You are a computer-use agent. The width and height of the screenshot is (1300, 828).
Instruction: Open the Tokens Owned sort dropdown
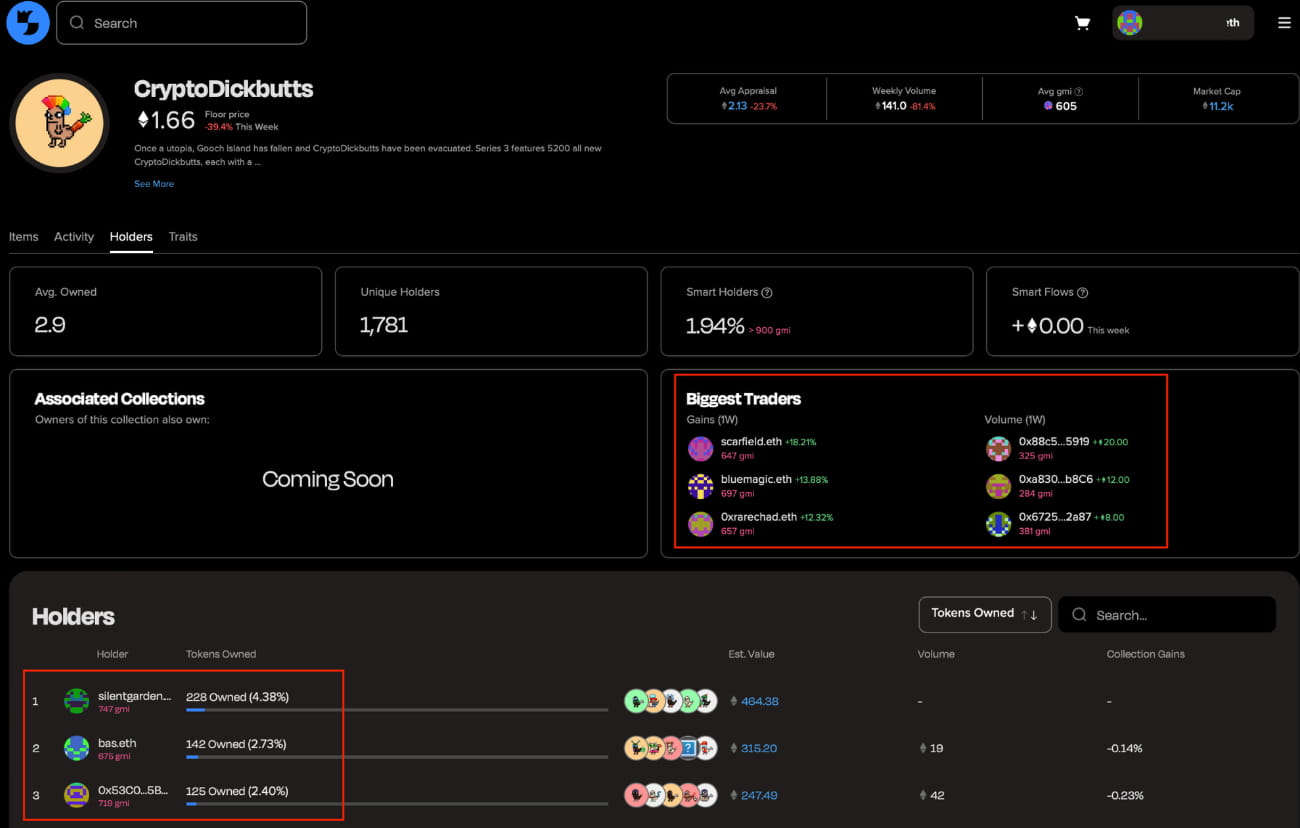tap(985, 614)
